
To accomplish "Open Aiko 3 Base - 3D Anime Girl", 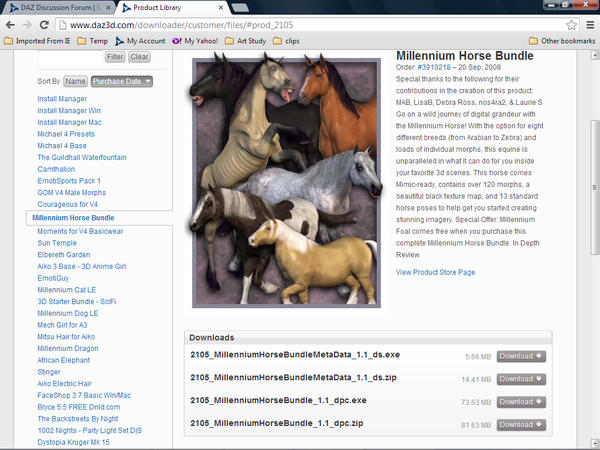I will pos(82,266).
